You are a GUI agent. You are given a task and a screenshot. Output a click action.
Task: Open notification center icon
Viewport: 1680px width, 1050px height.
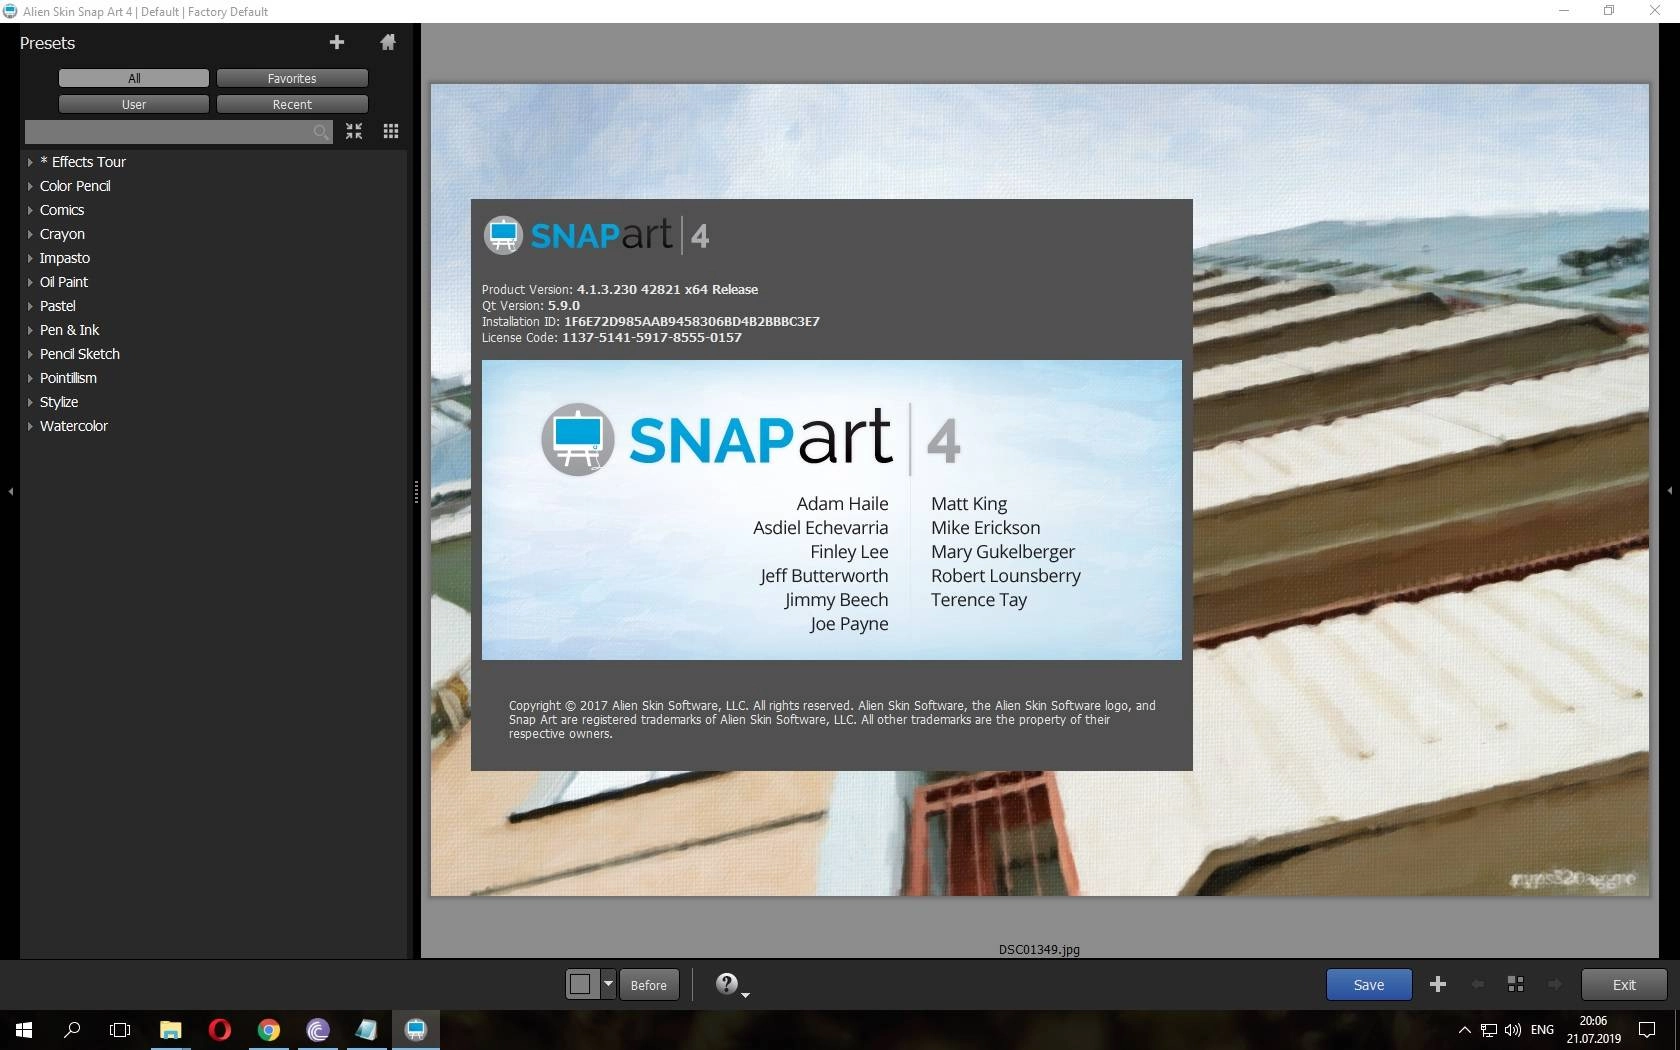tap(1647, 1029)
